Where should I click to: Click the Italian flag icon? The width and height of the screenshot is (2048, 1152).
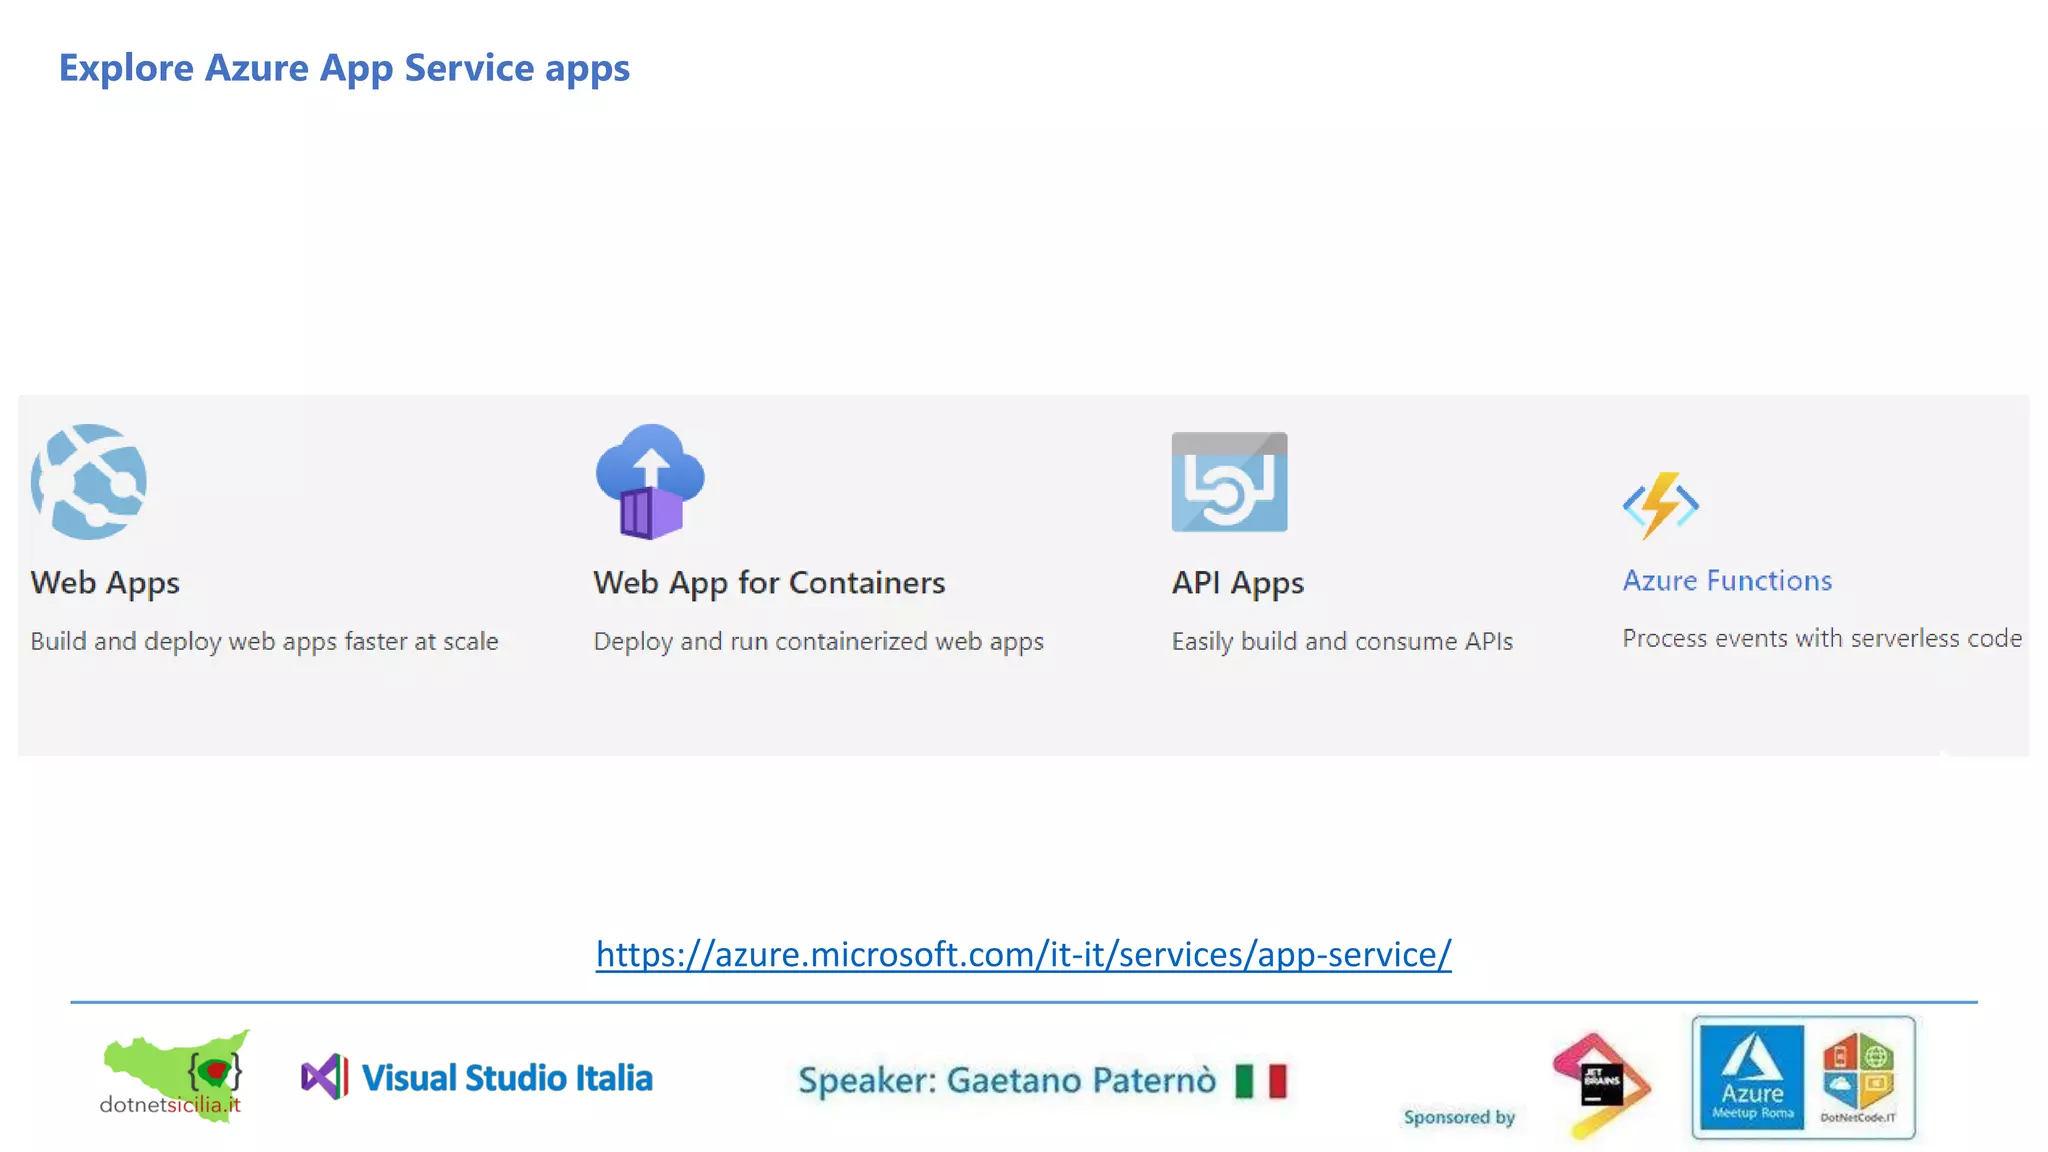click(x=1261, y=1081)
